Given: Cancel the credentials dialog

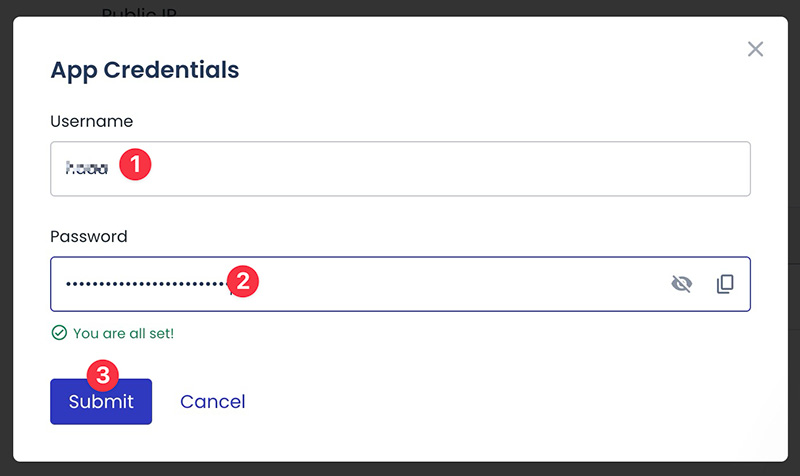Looking at the screenshot, I should coord(212,402).
